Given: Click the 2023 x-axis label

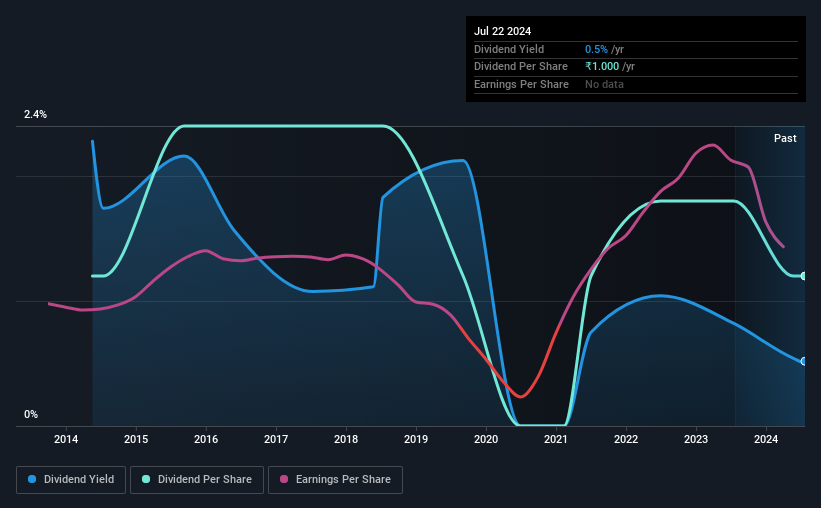Looking at the screenshot, I should [696, 439].
